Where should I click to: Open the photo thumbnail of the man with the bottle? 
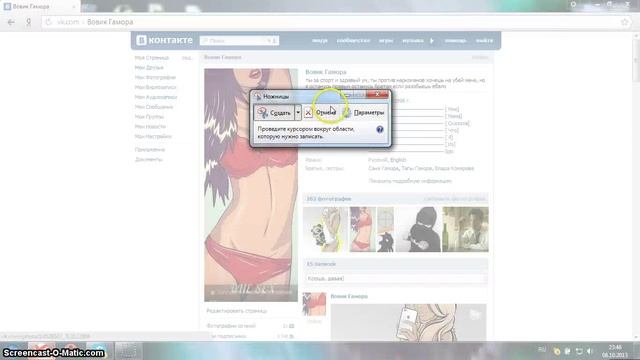coord(465,229)
